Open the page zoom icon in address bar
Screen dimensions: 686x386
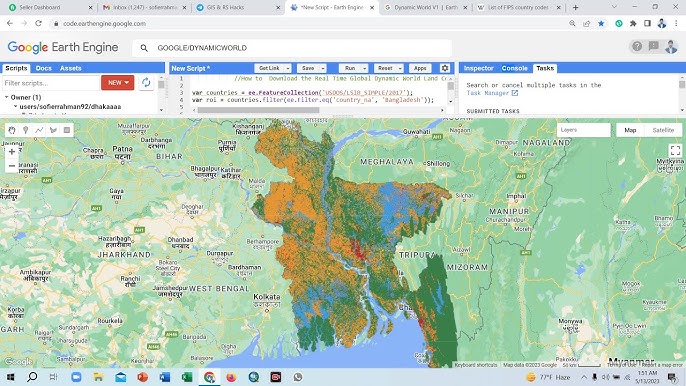[572, 24]
